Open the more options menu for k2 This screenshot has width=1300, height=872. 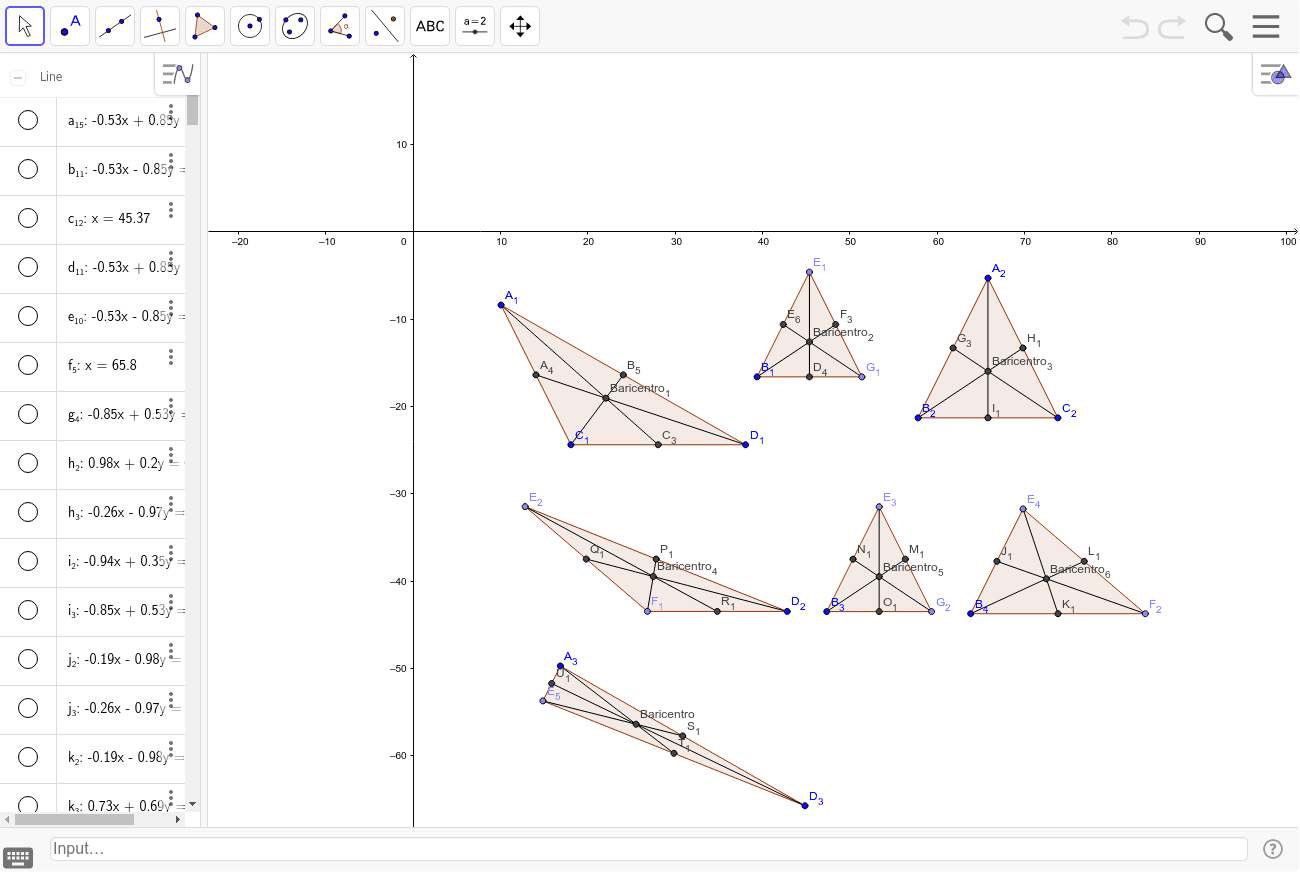pos(171,748)
